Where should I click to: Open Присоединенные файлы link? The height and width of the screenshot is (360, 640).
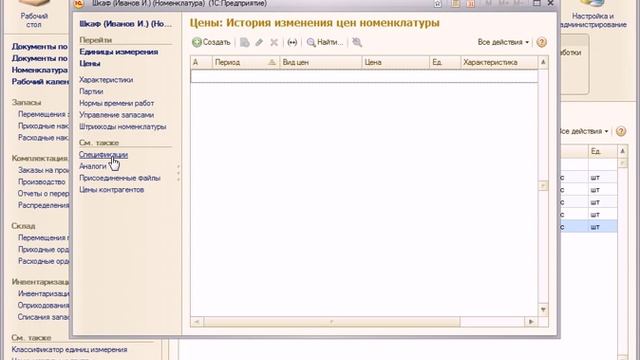click(x=120, y=178)
